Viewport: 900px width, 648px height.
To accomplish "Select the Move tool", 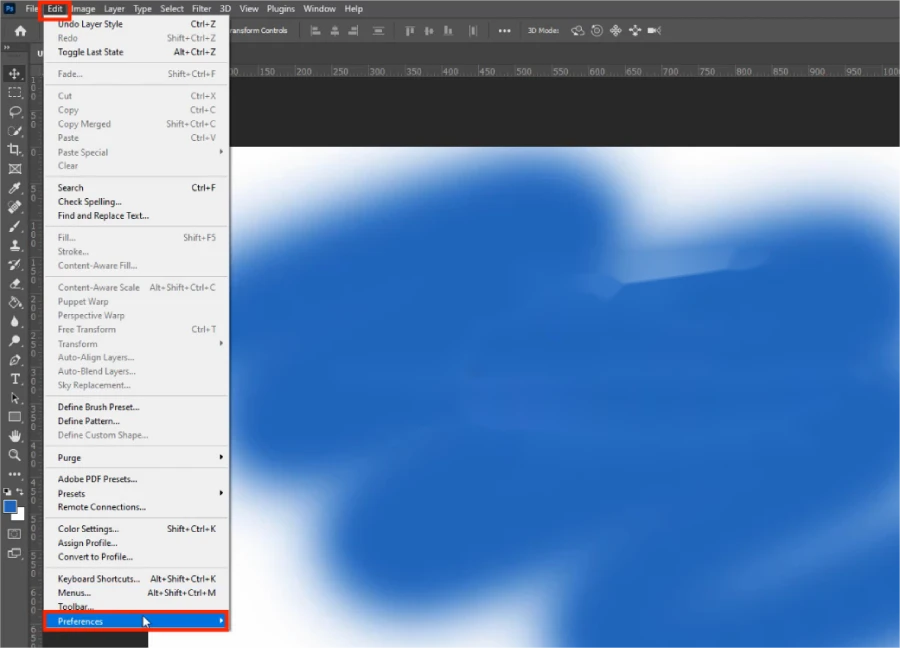I will coord(14,73).
